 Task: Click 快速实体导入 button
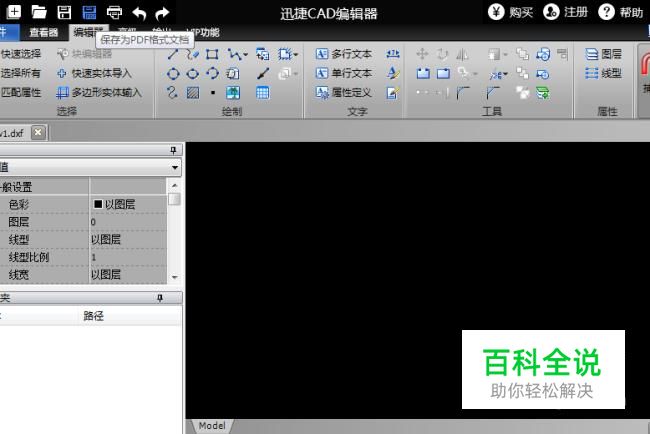(95, 74)
